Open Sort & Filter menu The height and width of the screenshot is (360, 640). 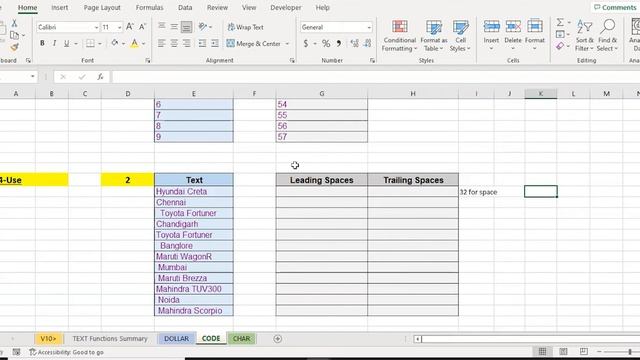pos(584,36)
